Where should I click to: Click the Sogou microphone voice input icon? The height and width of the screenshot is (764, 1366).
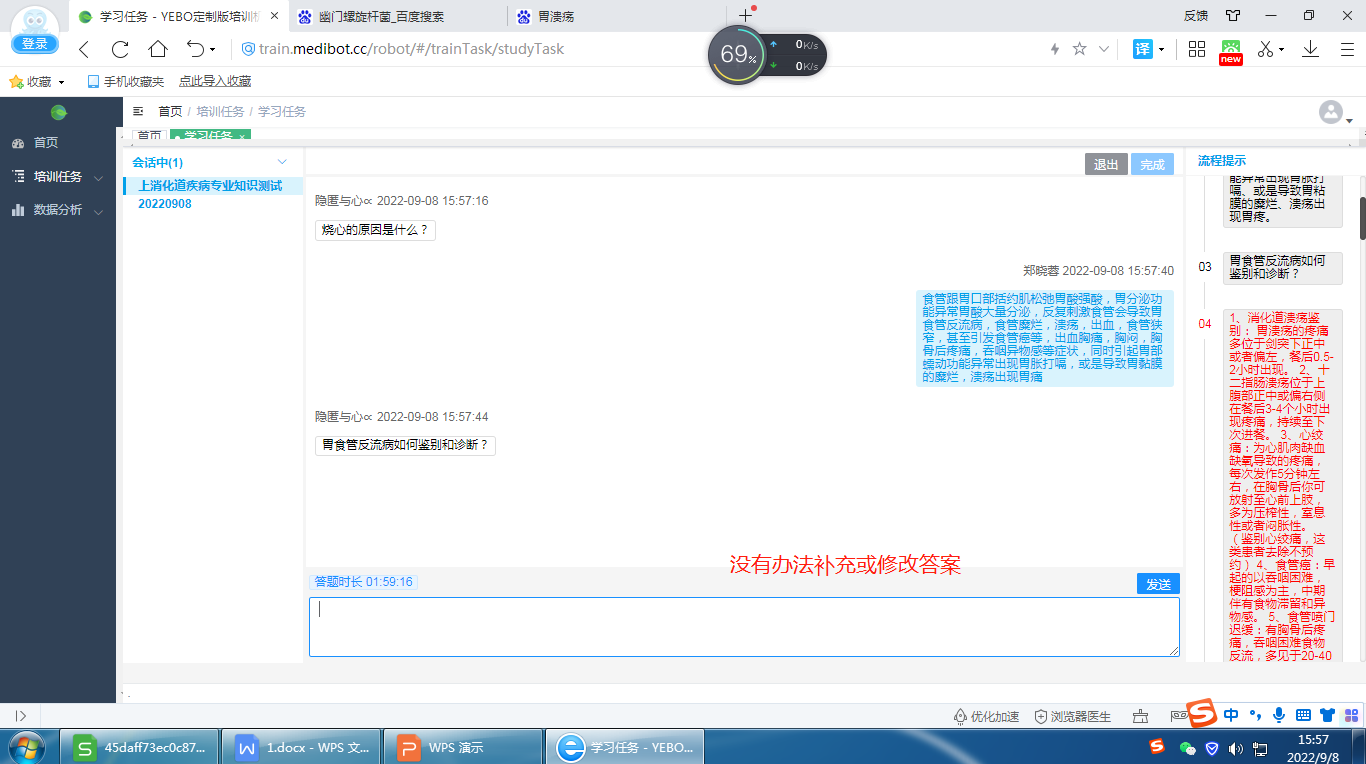click(1278, 714)
